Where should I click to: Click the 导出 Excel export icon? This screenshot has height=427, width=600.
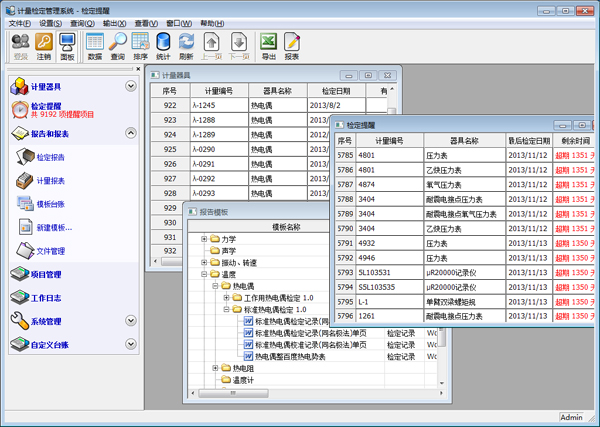(x=268, y=42)
